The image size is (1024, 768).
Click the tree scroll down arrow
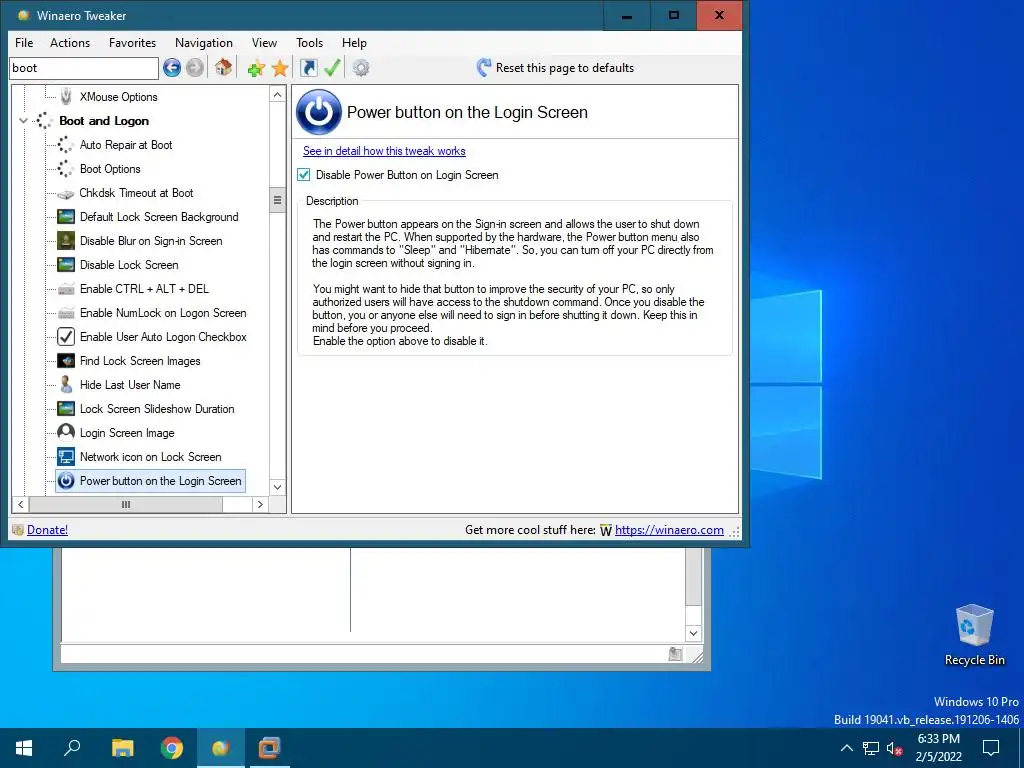[x=278, y=487]
